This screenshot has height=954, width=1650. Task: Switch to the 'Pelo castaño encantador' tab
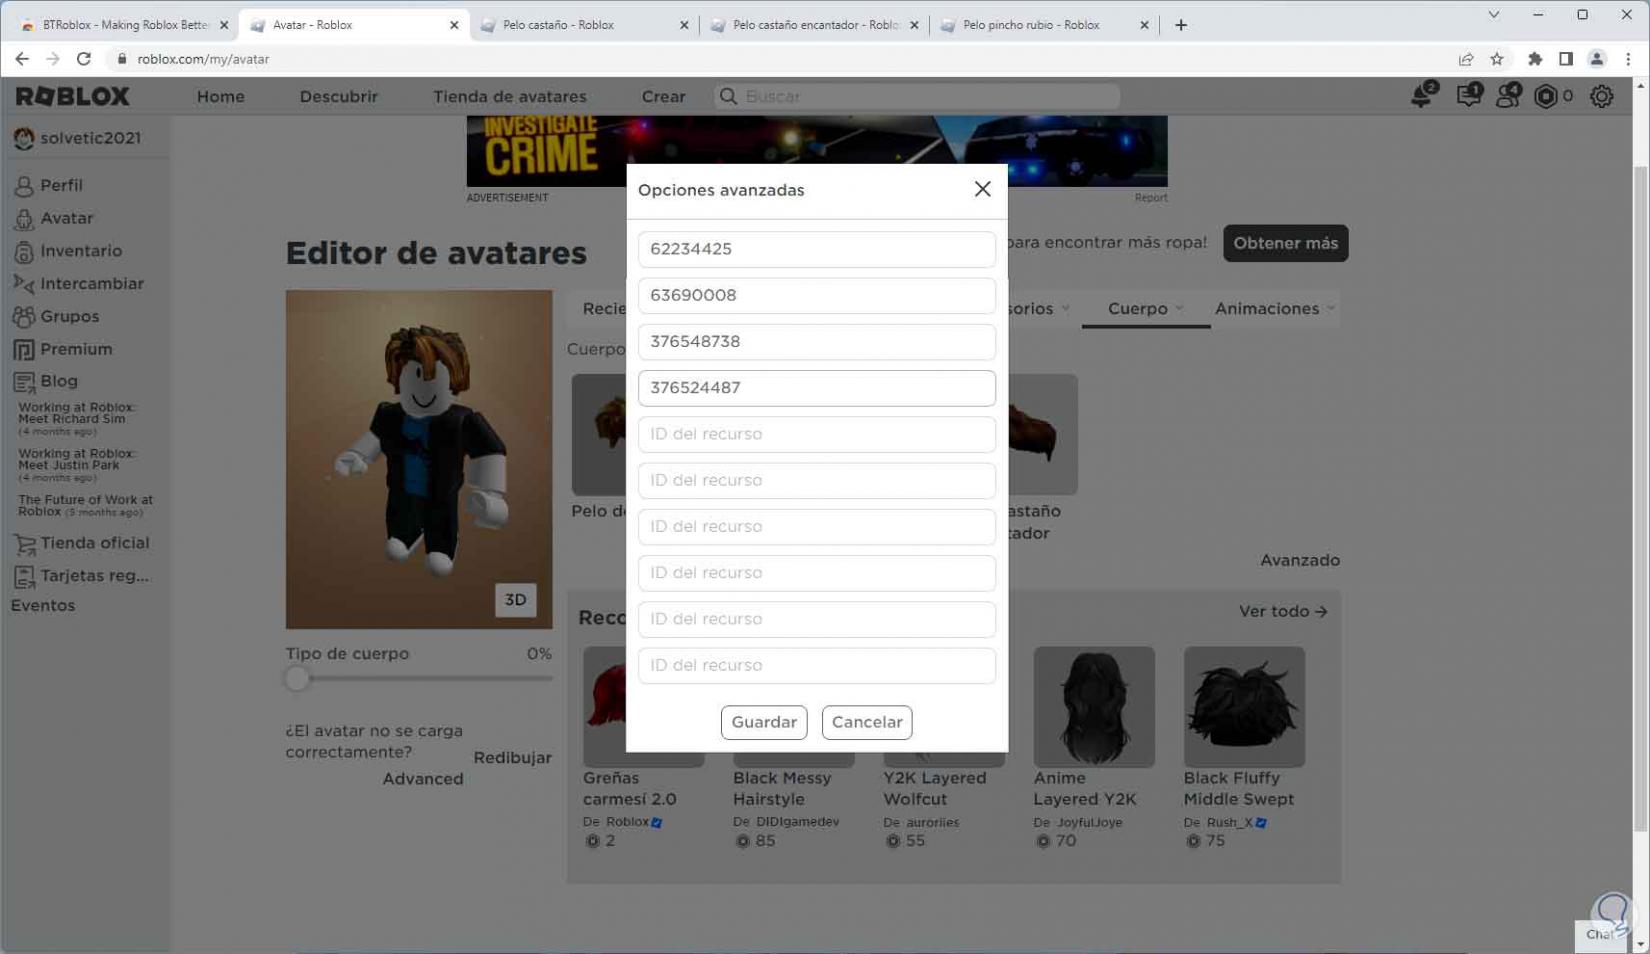pyautogui.click(x=815, y=25)
